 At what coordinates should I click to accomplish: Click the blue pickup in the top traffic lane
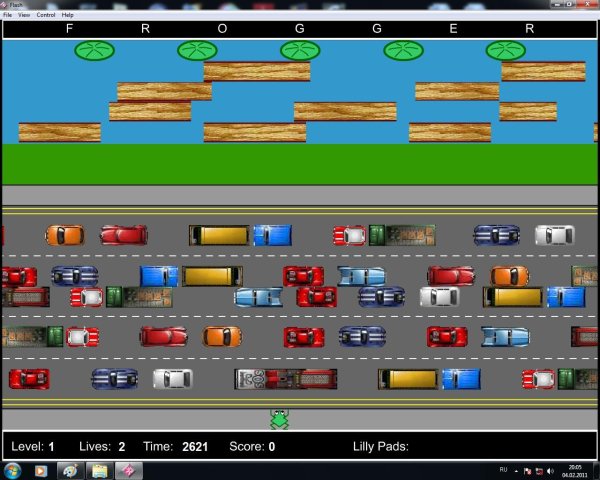[272, 235]
